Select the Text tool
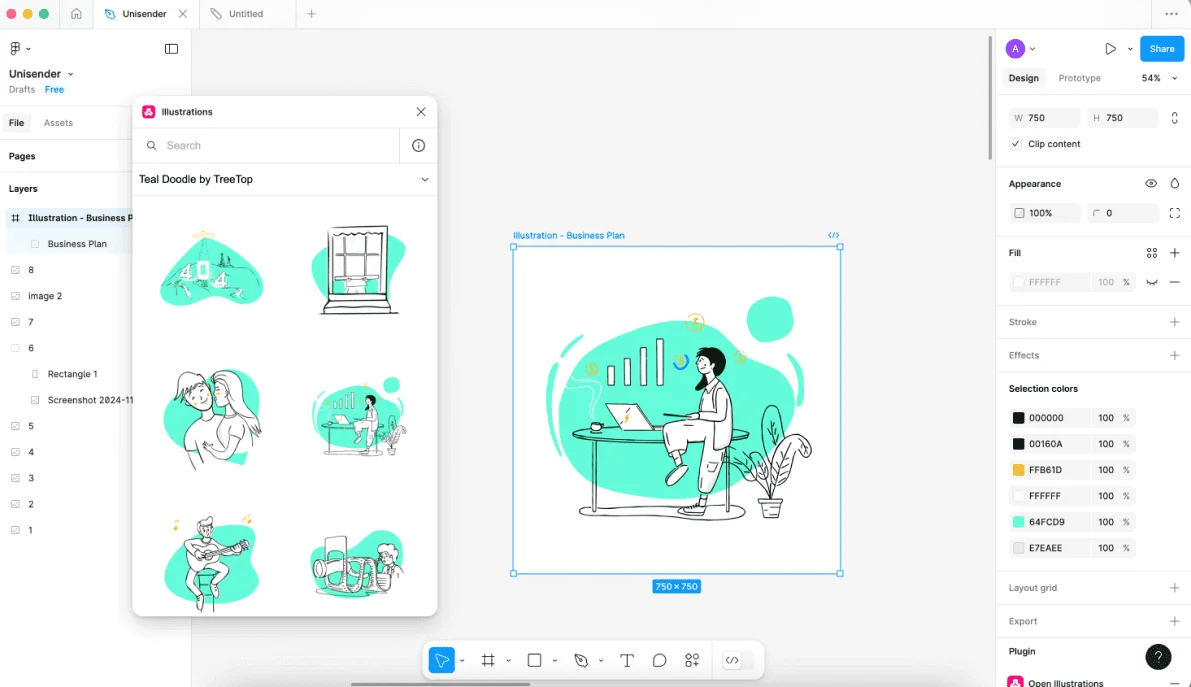 pos(627,660)
